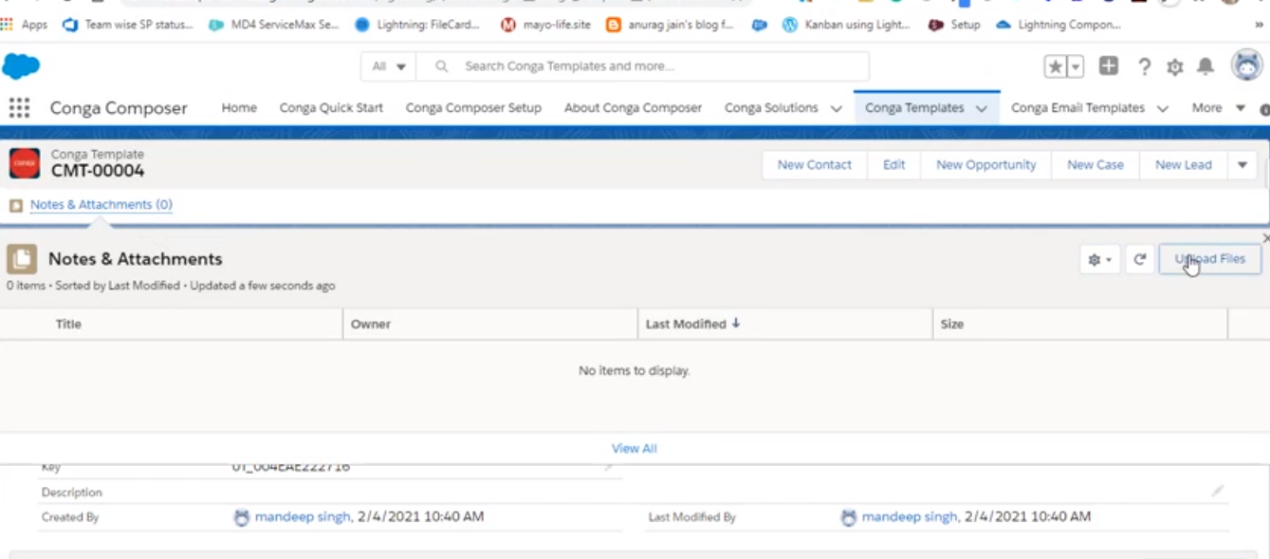Click the Salesforce cloud logo
Viewport: 1270px width, 559px height.
coord(21,66)
